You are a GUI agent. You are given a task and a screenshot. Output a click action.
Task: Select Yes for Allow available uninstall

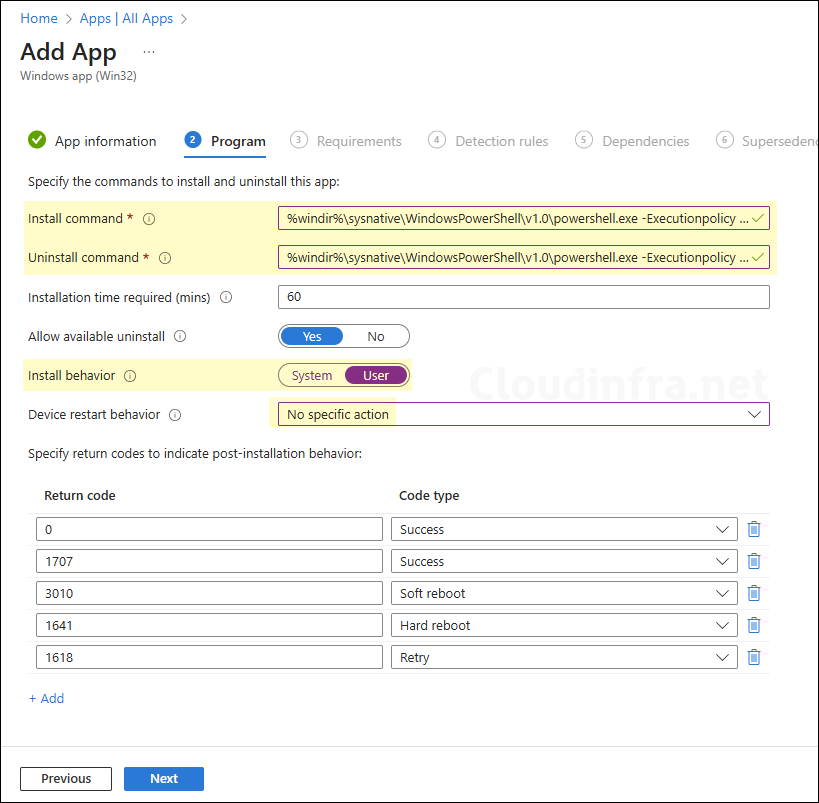coord(311,336)
